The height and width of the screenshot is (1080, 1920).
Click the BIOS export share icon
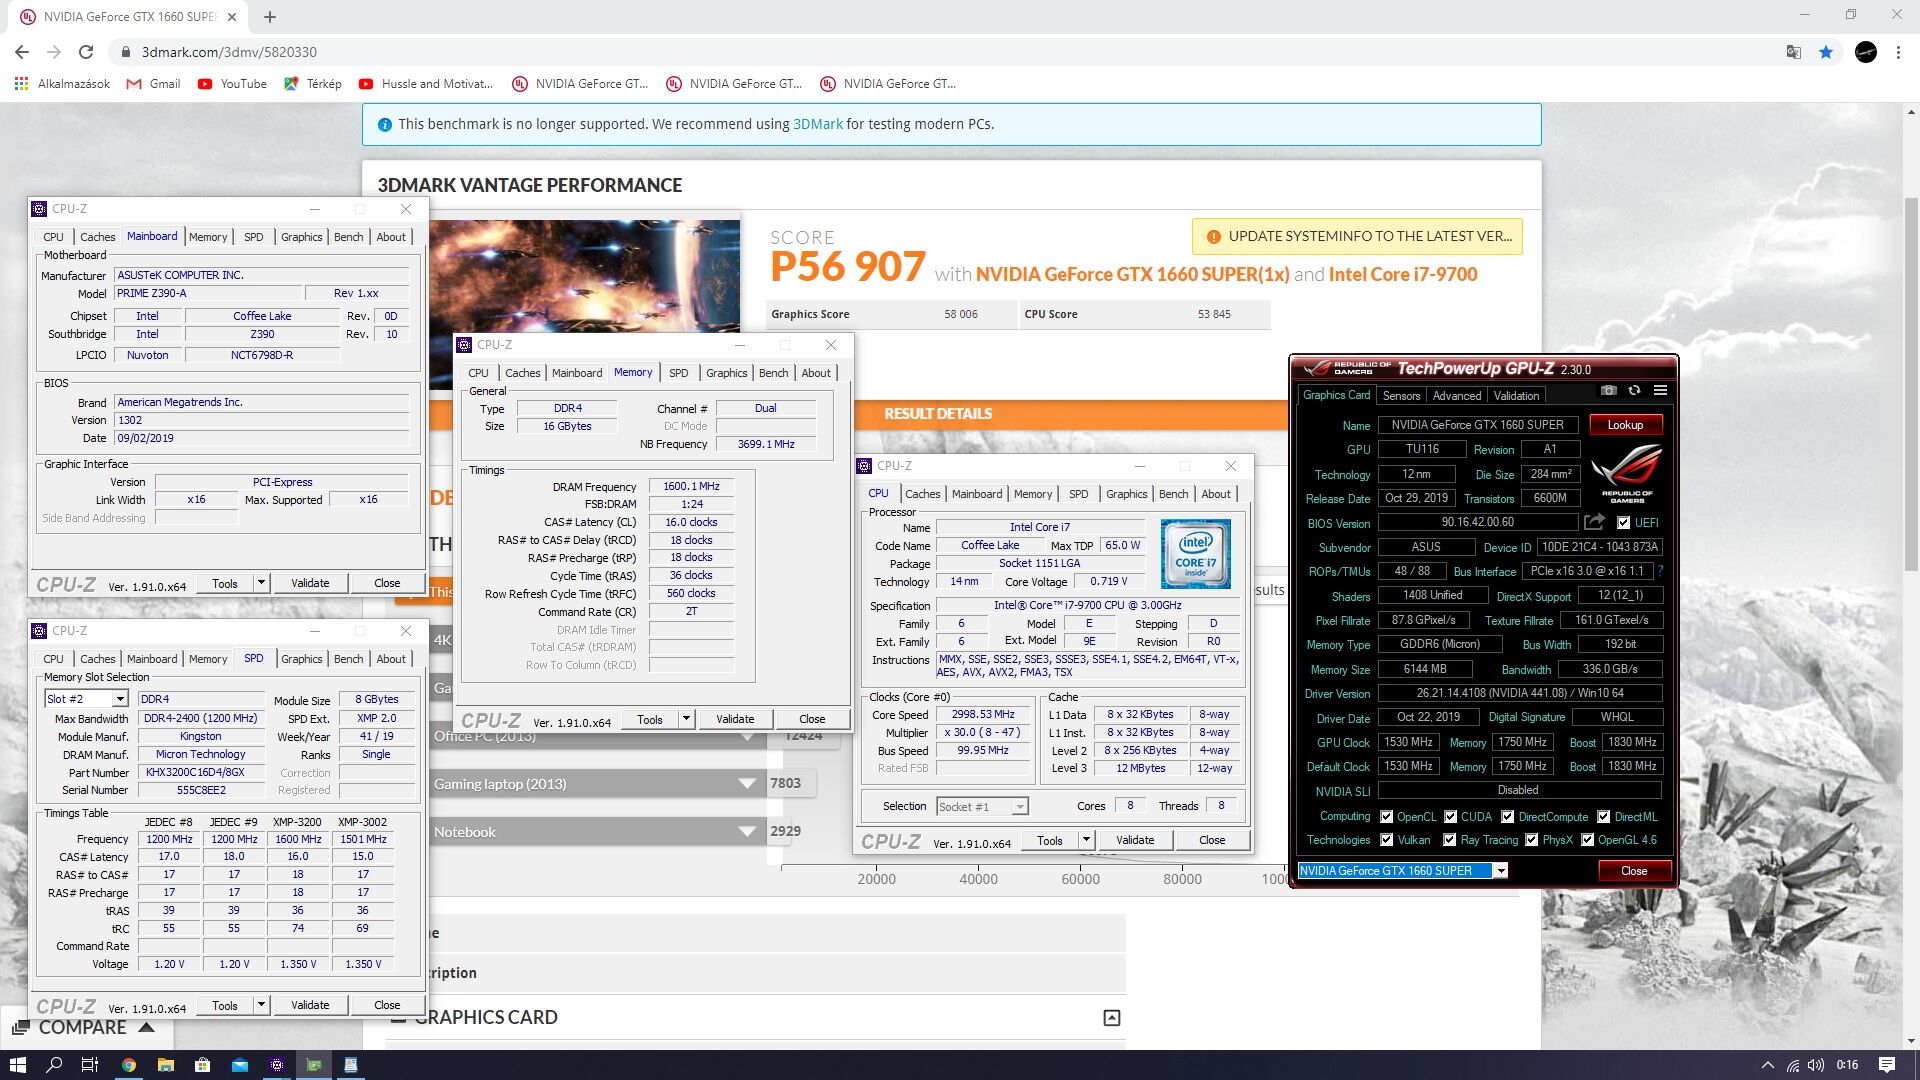1594,522
